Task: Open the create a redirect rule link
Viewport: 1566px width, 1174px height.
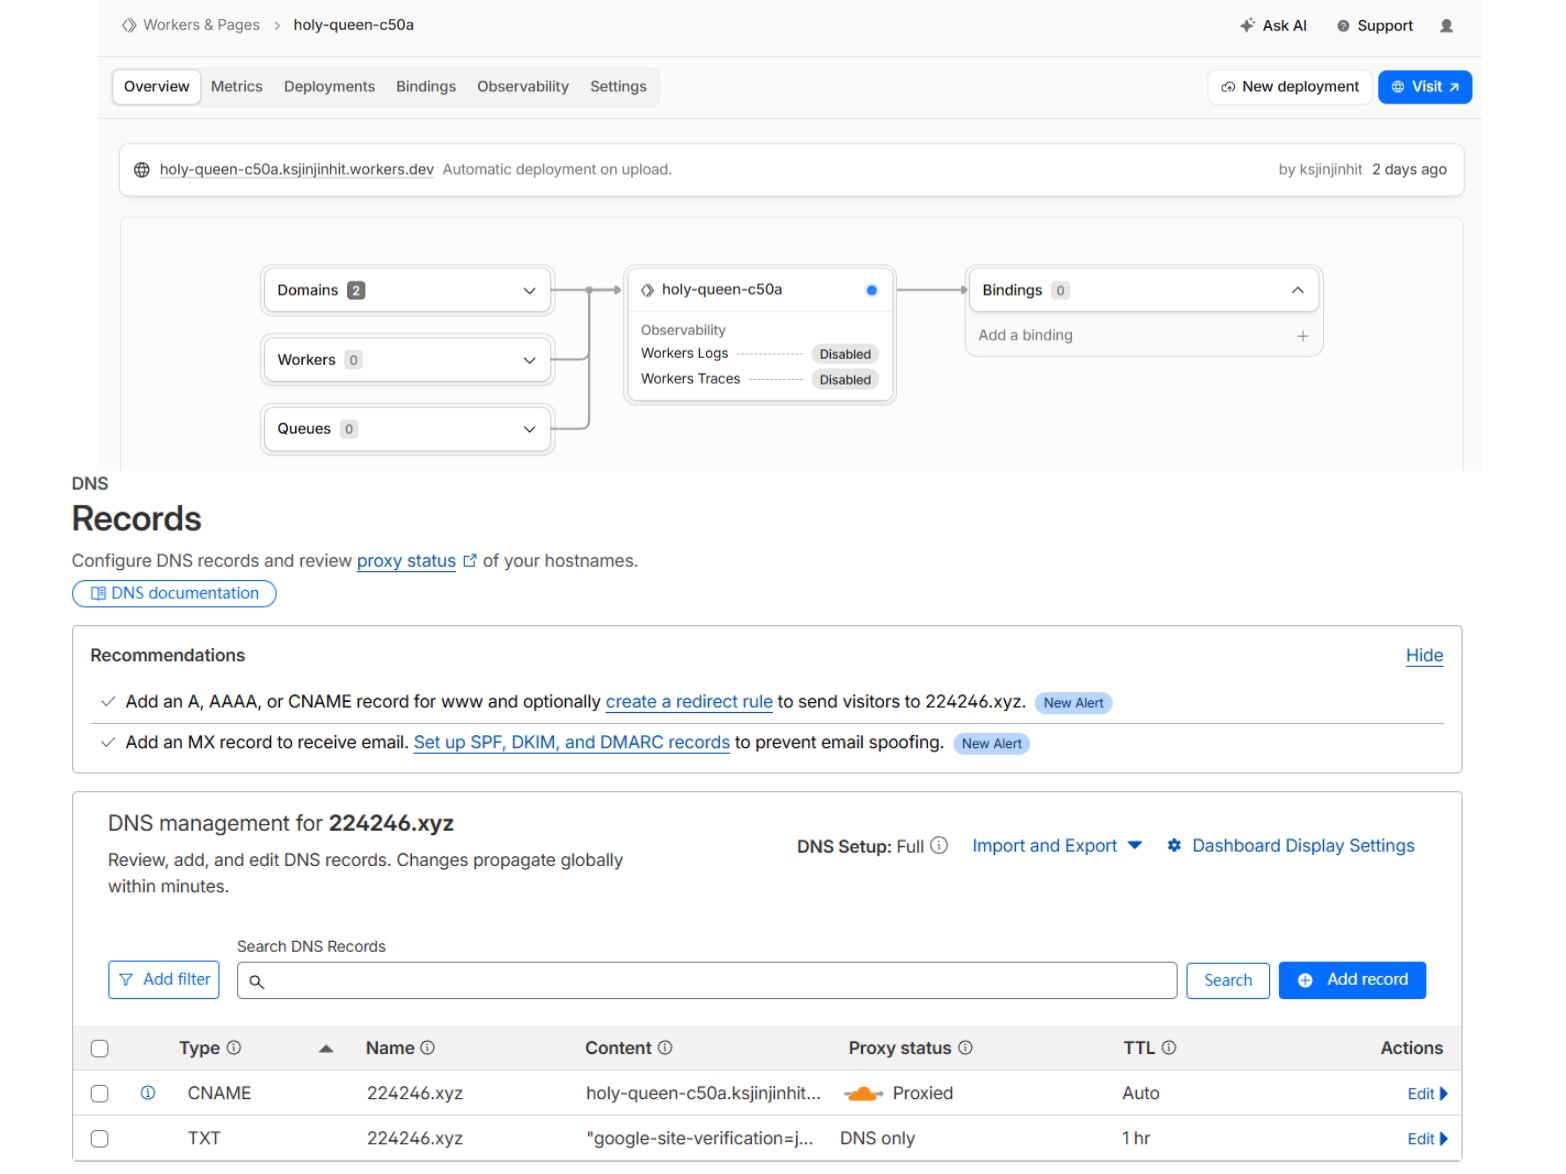Action: (x=689, y=702)
